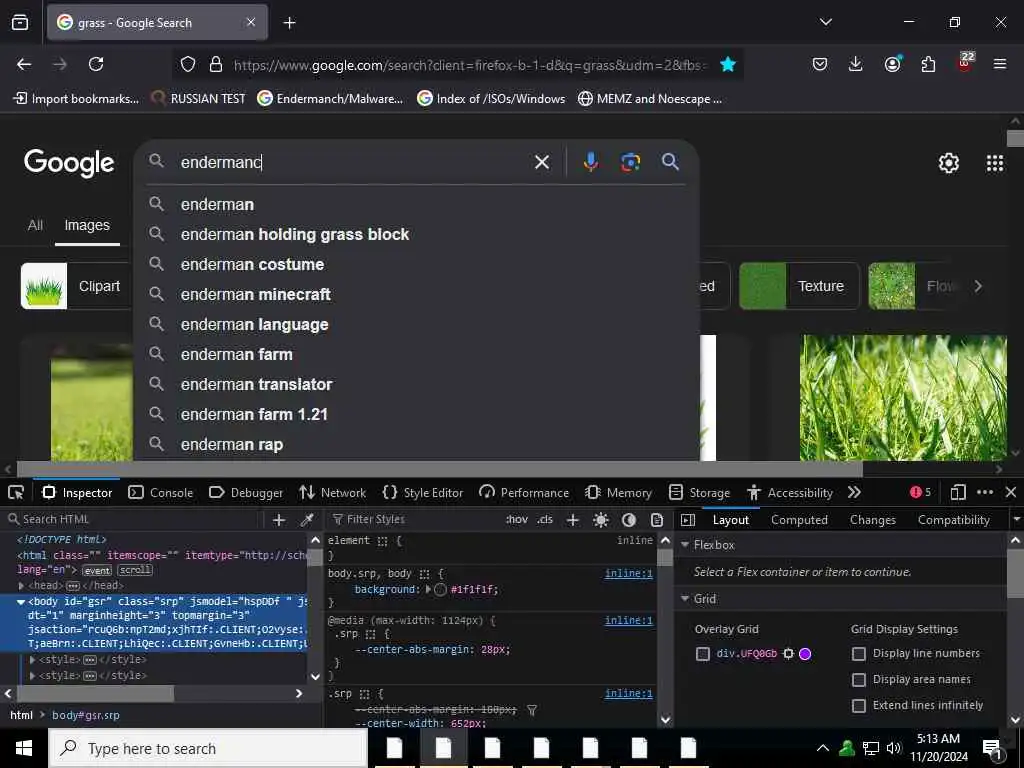Open the grass photo thumbnail

[x=903, y=398]
